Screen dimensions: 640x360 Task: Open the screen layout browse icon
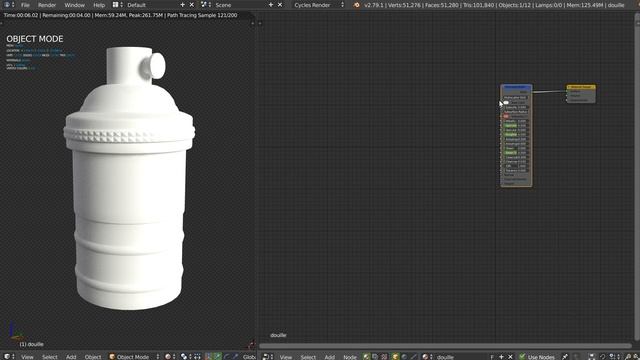[118, 5]
